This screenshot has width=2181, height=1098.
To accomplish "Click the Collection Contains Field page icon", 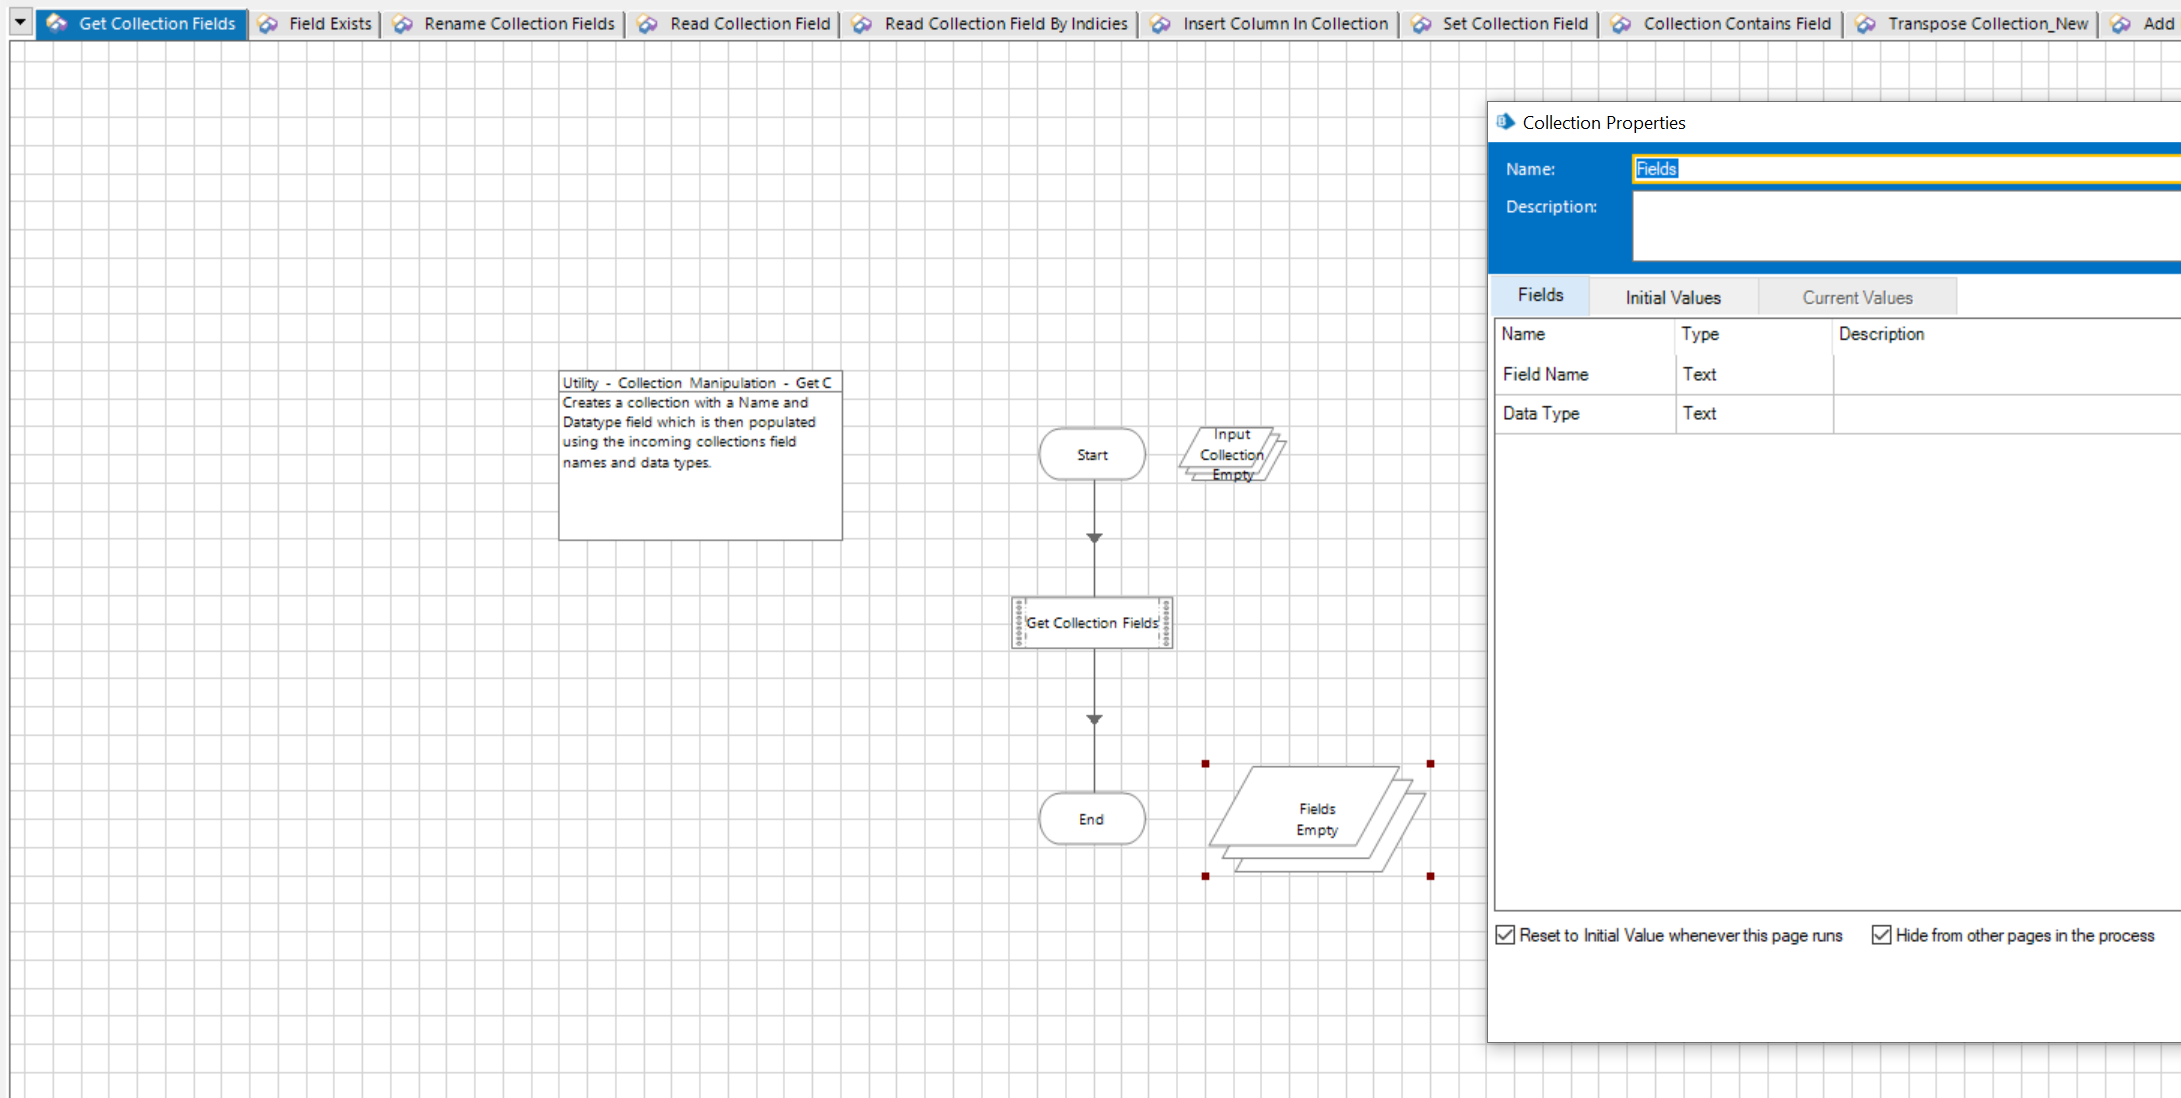I will (1621, 22).
